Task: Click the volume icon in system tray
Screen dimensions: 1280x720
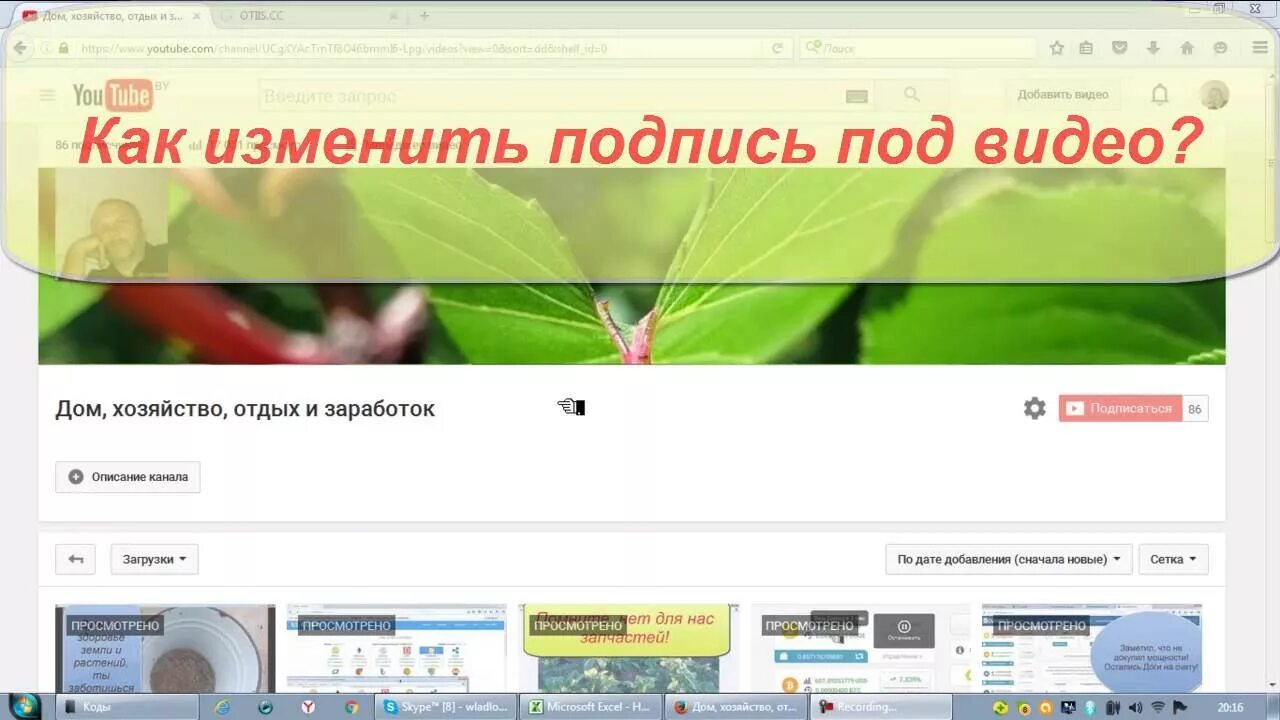Action: [x=1135, y=707]
